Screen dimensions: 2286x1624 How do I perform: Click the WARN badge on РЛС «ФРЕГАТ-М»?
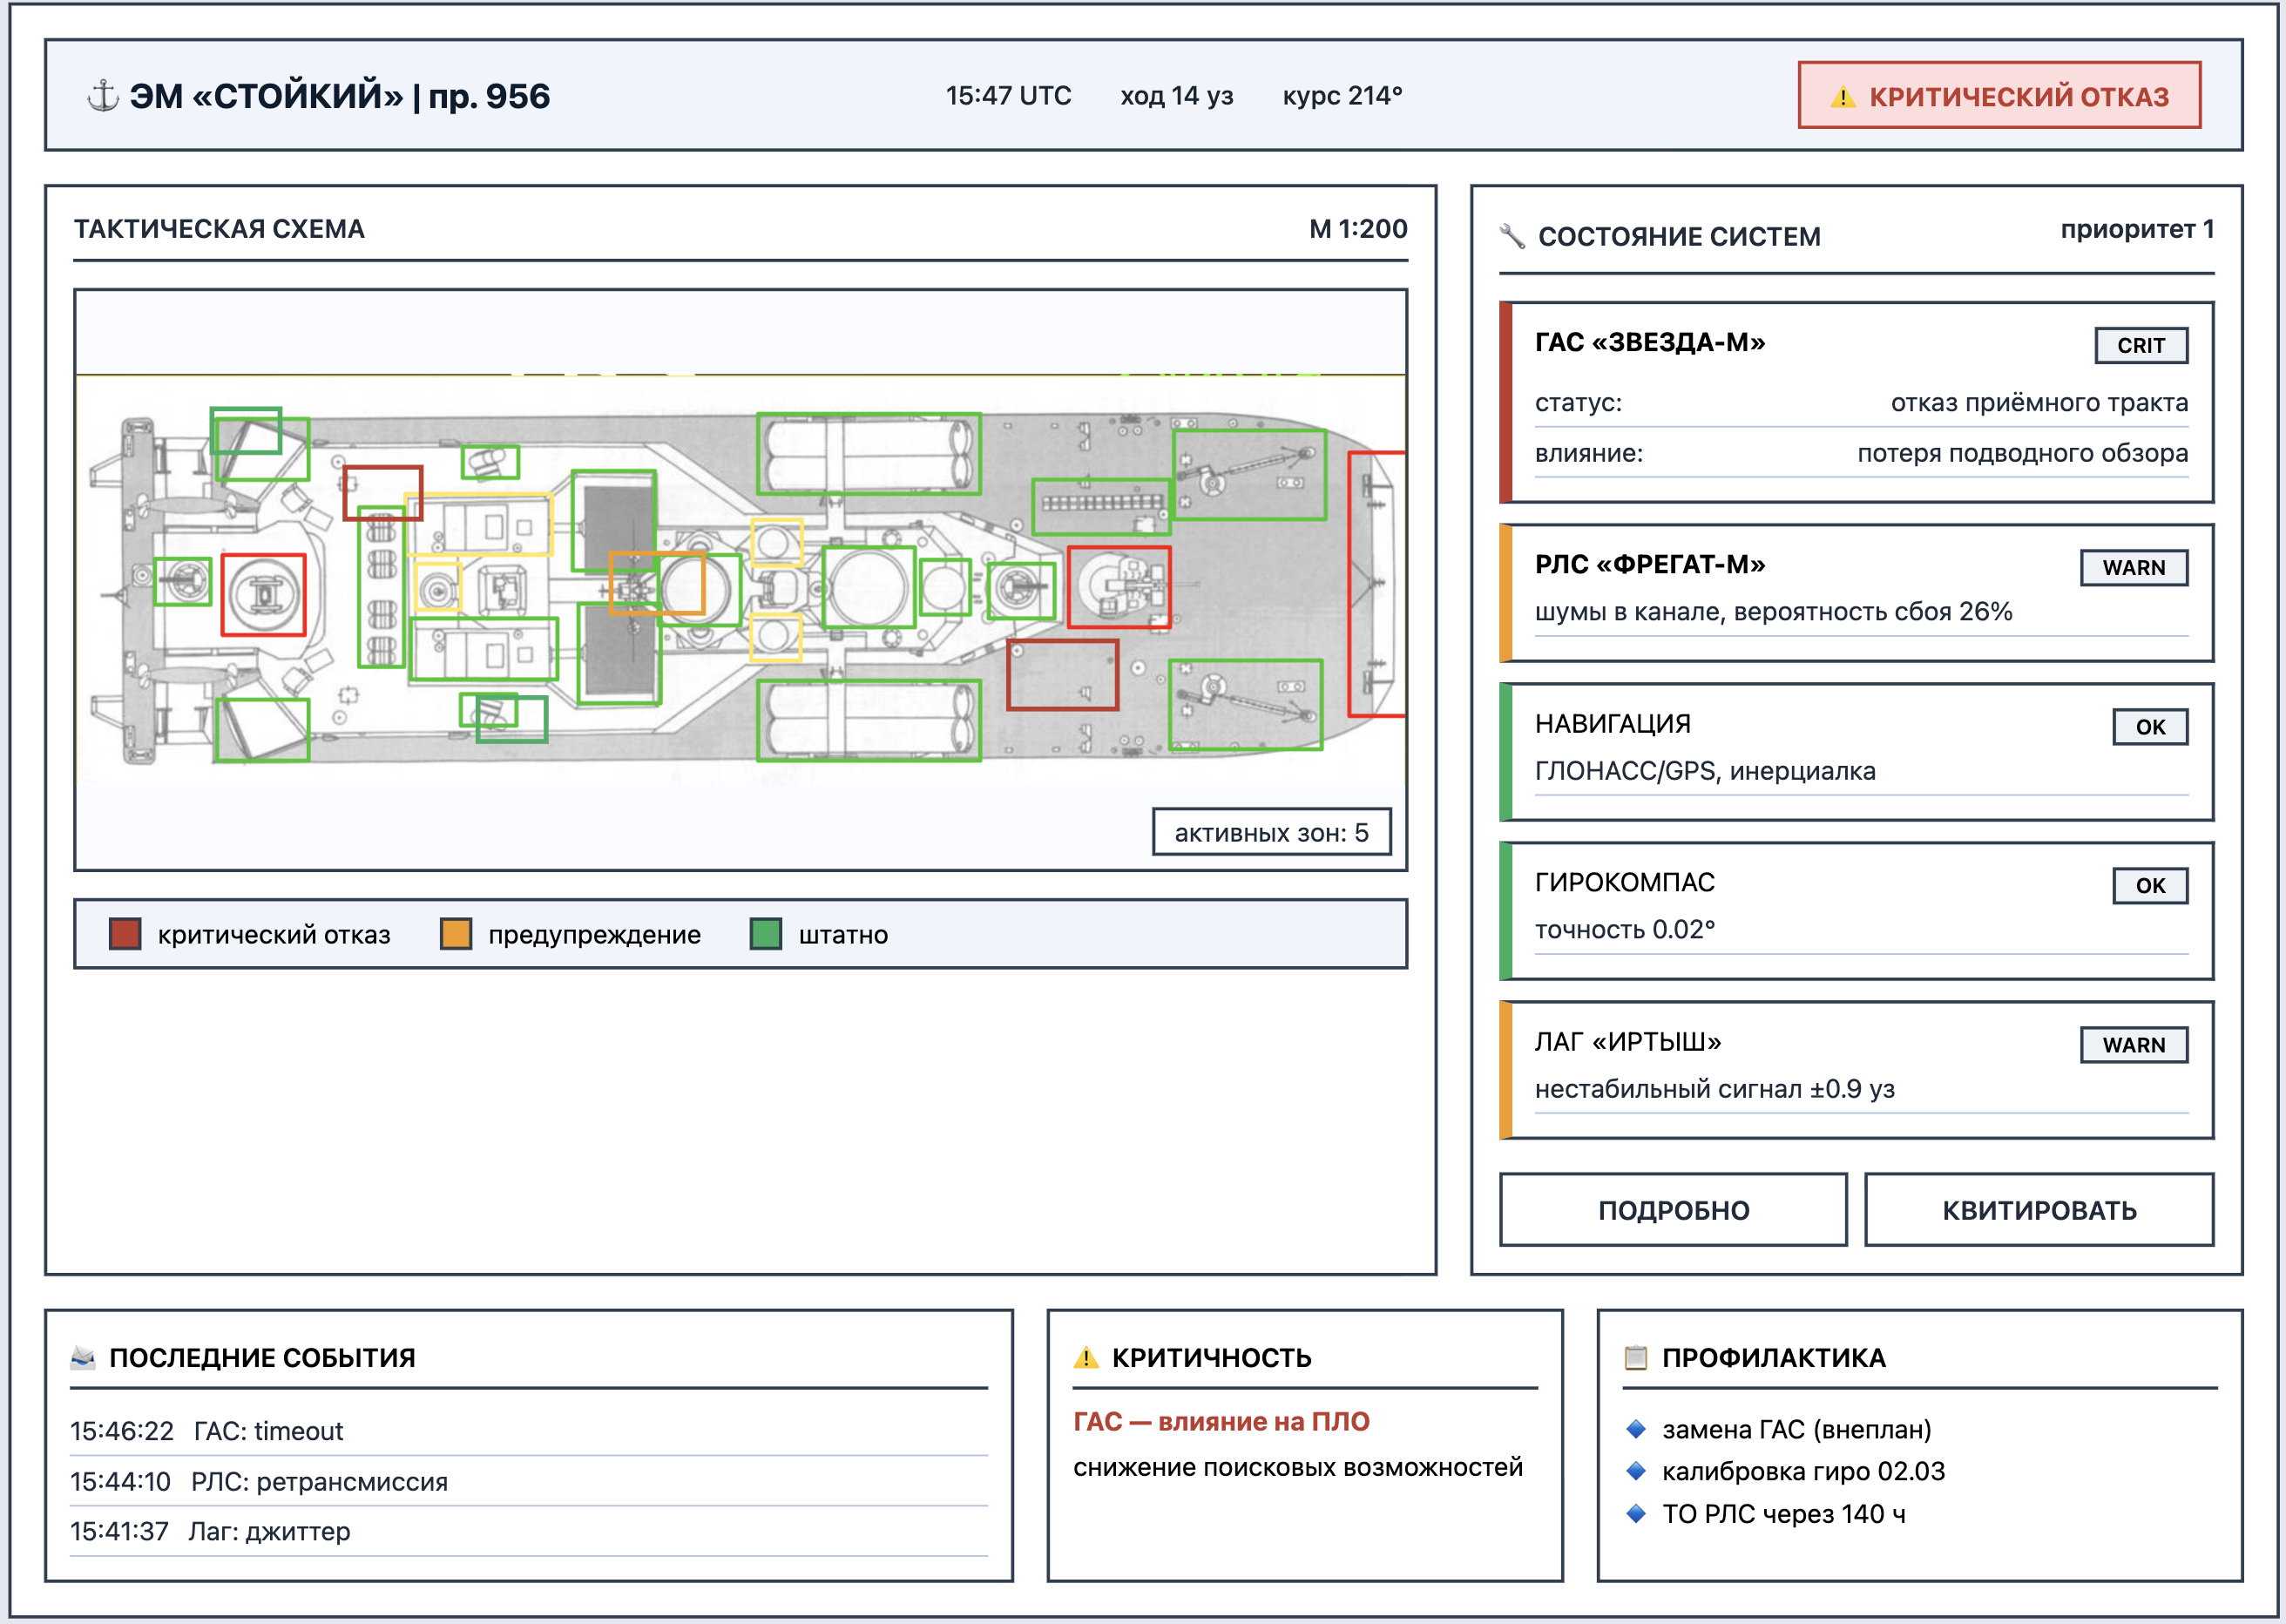pos(2134,567)
